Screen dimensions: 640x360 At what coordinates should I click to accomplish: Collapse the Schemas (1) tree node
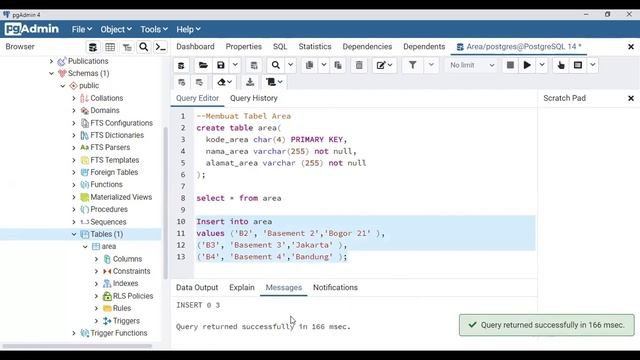[x=51, y=73]
